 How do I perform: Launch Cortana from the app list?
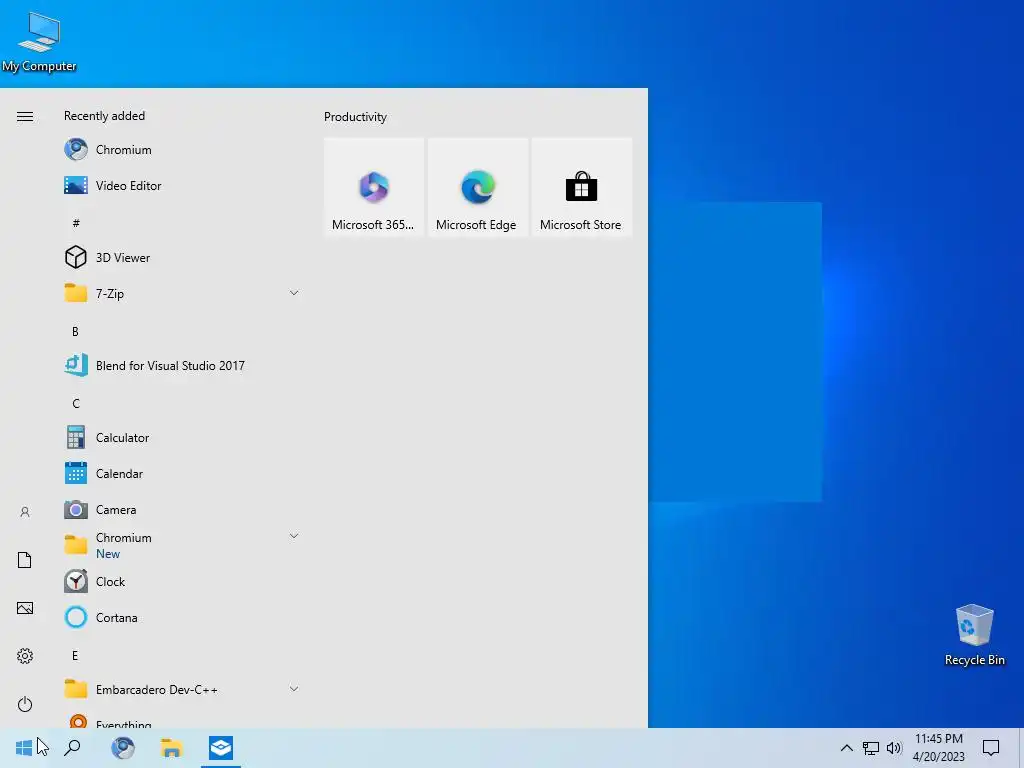pos(182,617)
